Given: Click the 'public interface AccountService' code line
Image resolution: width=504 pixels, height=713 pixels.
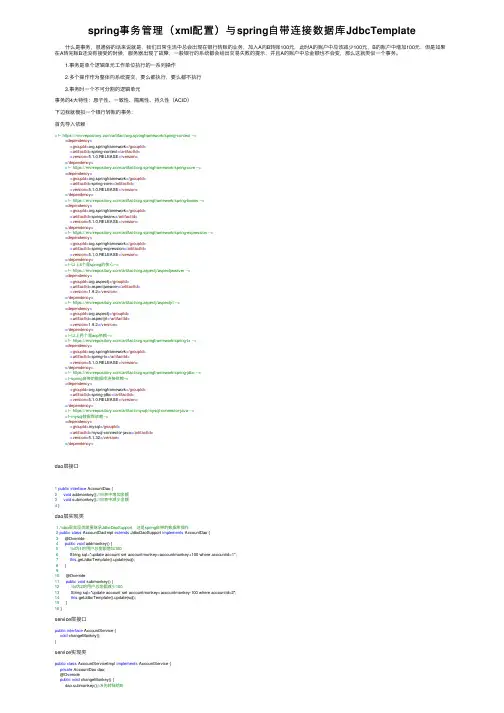Looking at the screenshot, I should (86, 631).
